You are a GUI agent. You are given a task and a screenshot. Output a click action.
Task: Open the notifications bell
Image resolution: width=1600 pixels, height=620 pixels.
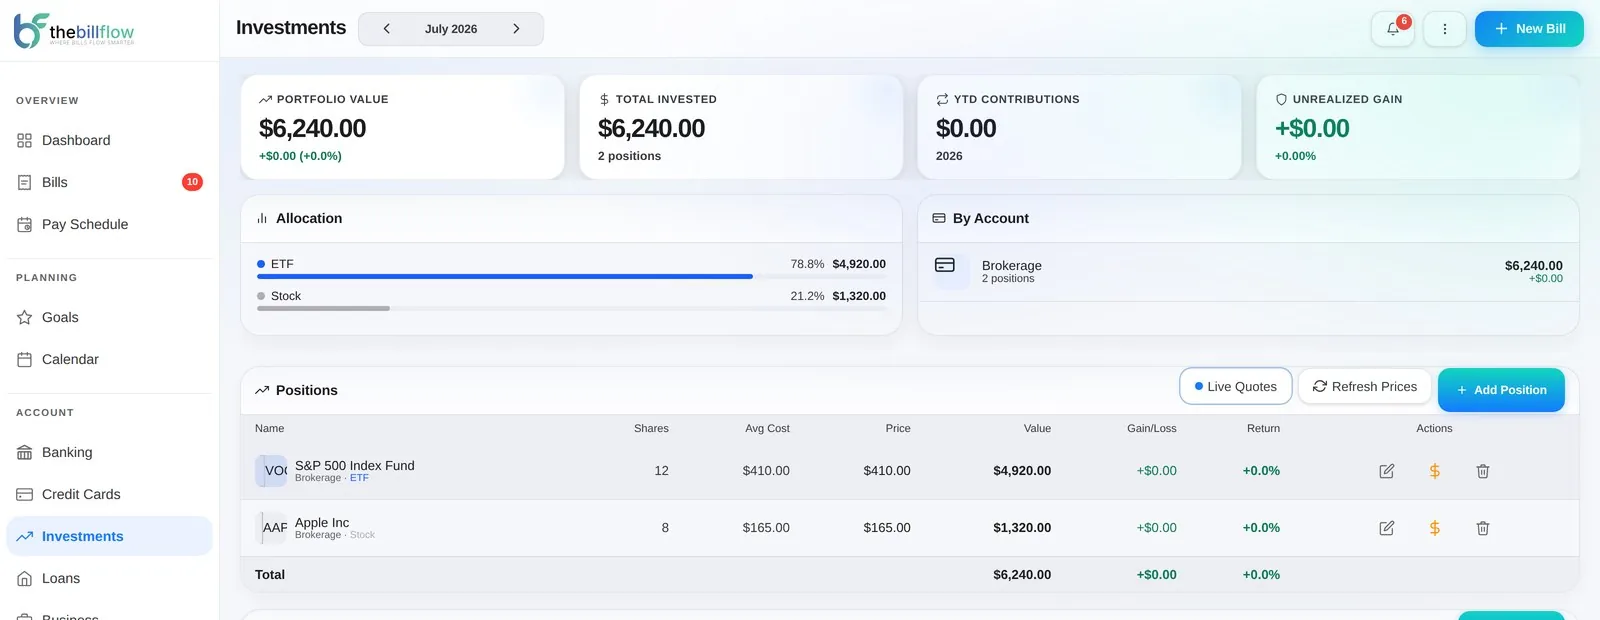tap(1393, 29)
